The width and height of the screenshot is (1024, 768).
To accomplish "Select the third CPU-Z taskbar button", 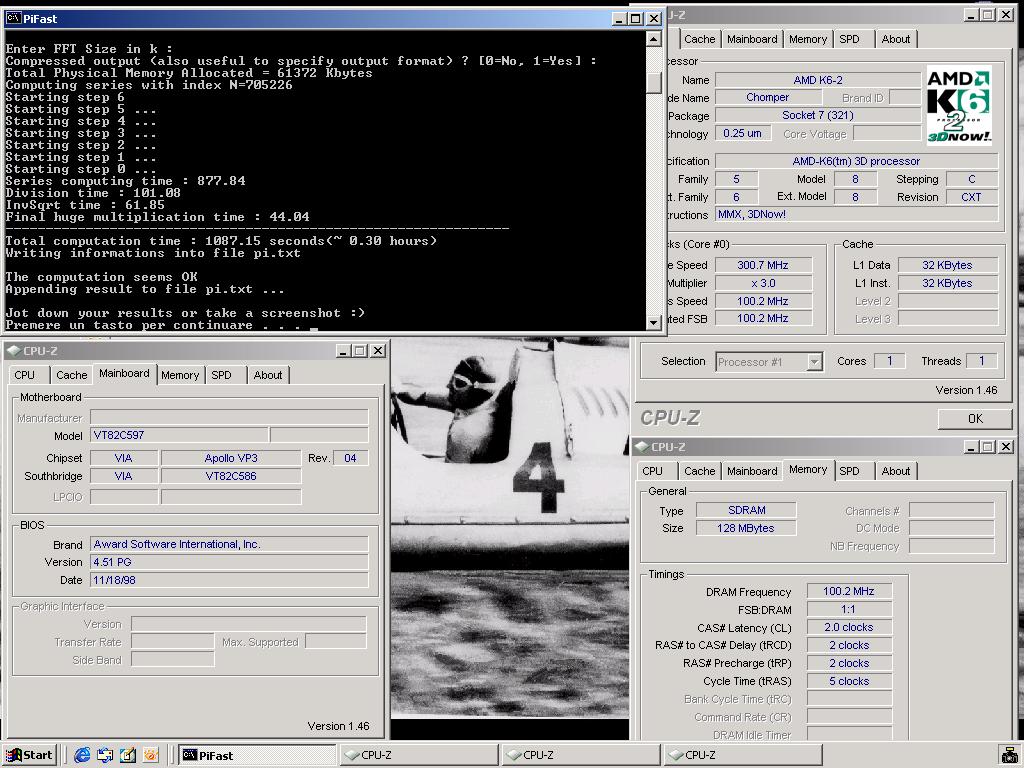I will tap(743, 755).
